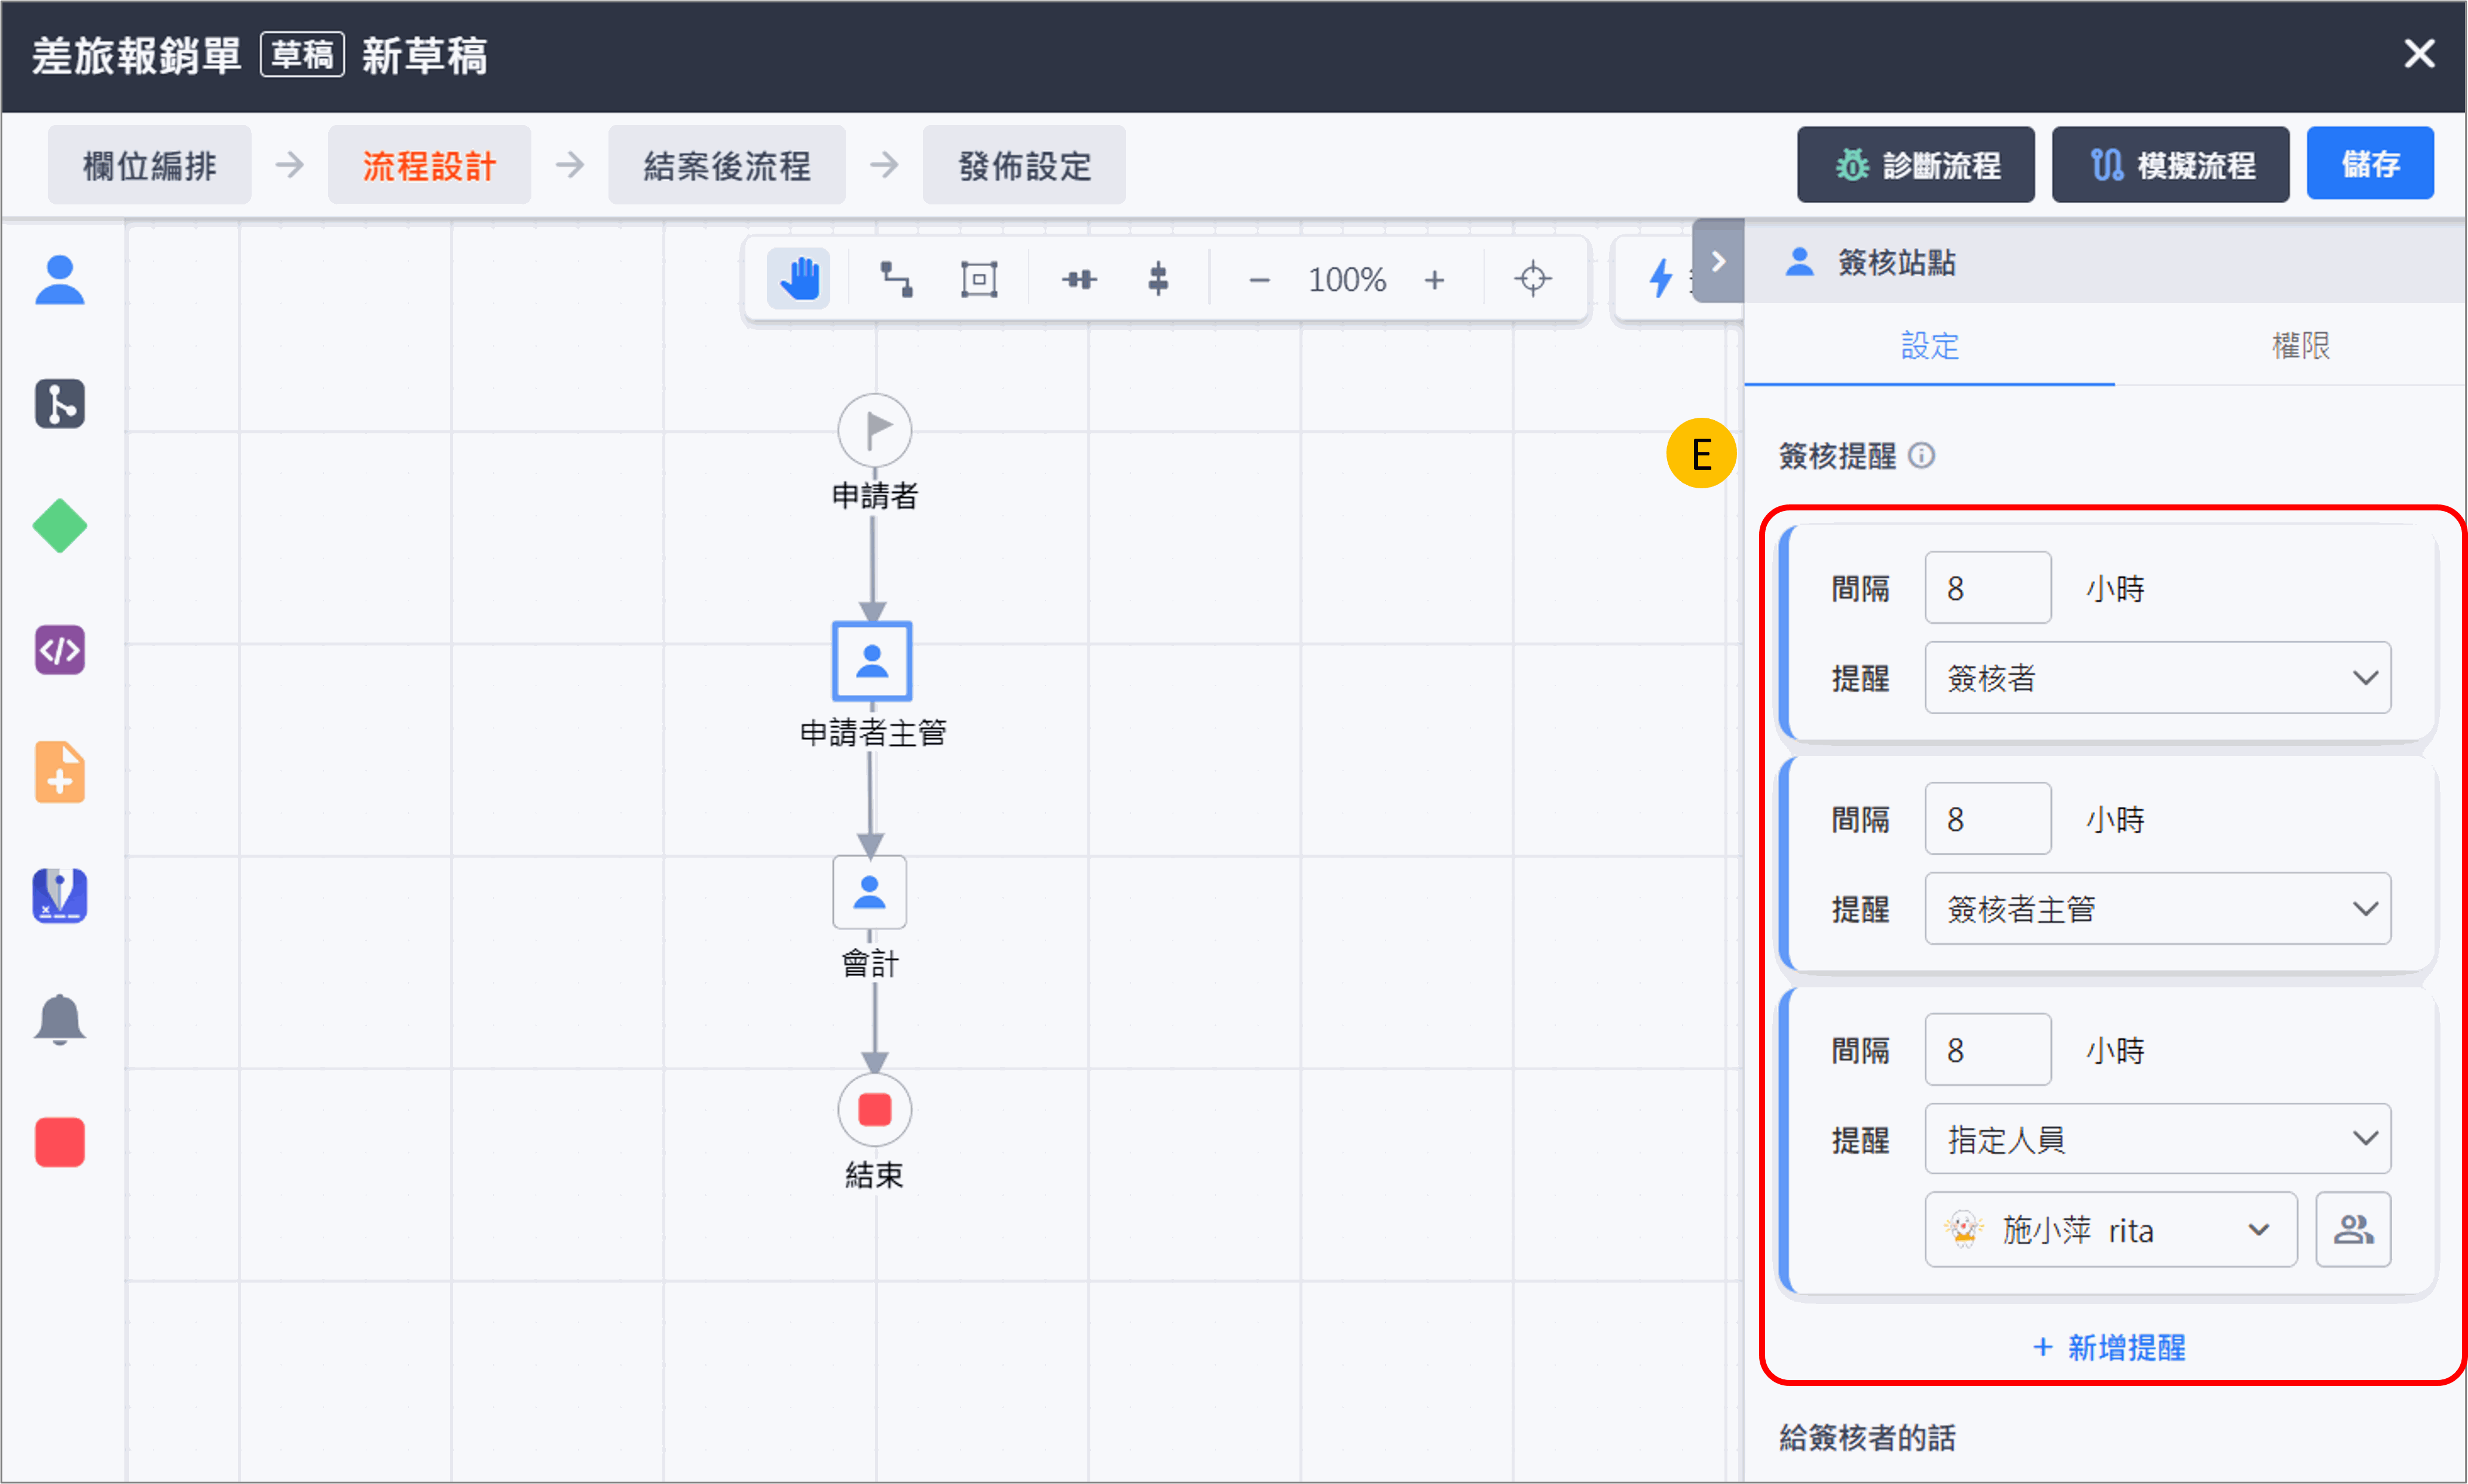Screen dimensions: 2468x1484
Task: Select the purple code node icon
Action: [x=60, y=650]
